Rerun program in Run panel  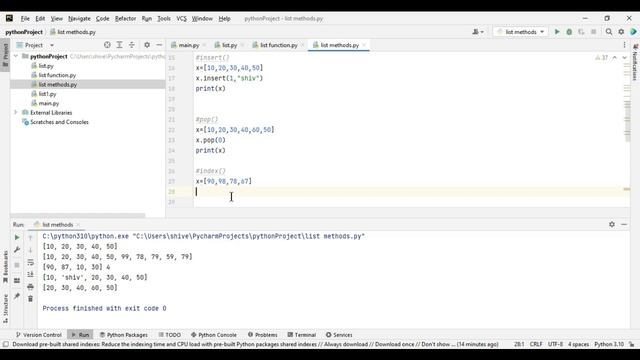point(17,237)
